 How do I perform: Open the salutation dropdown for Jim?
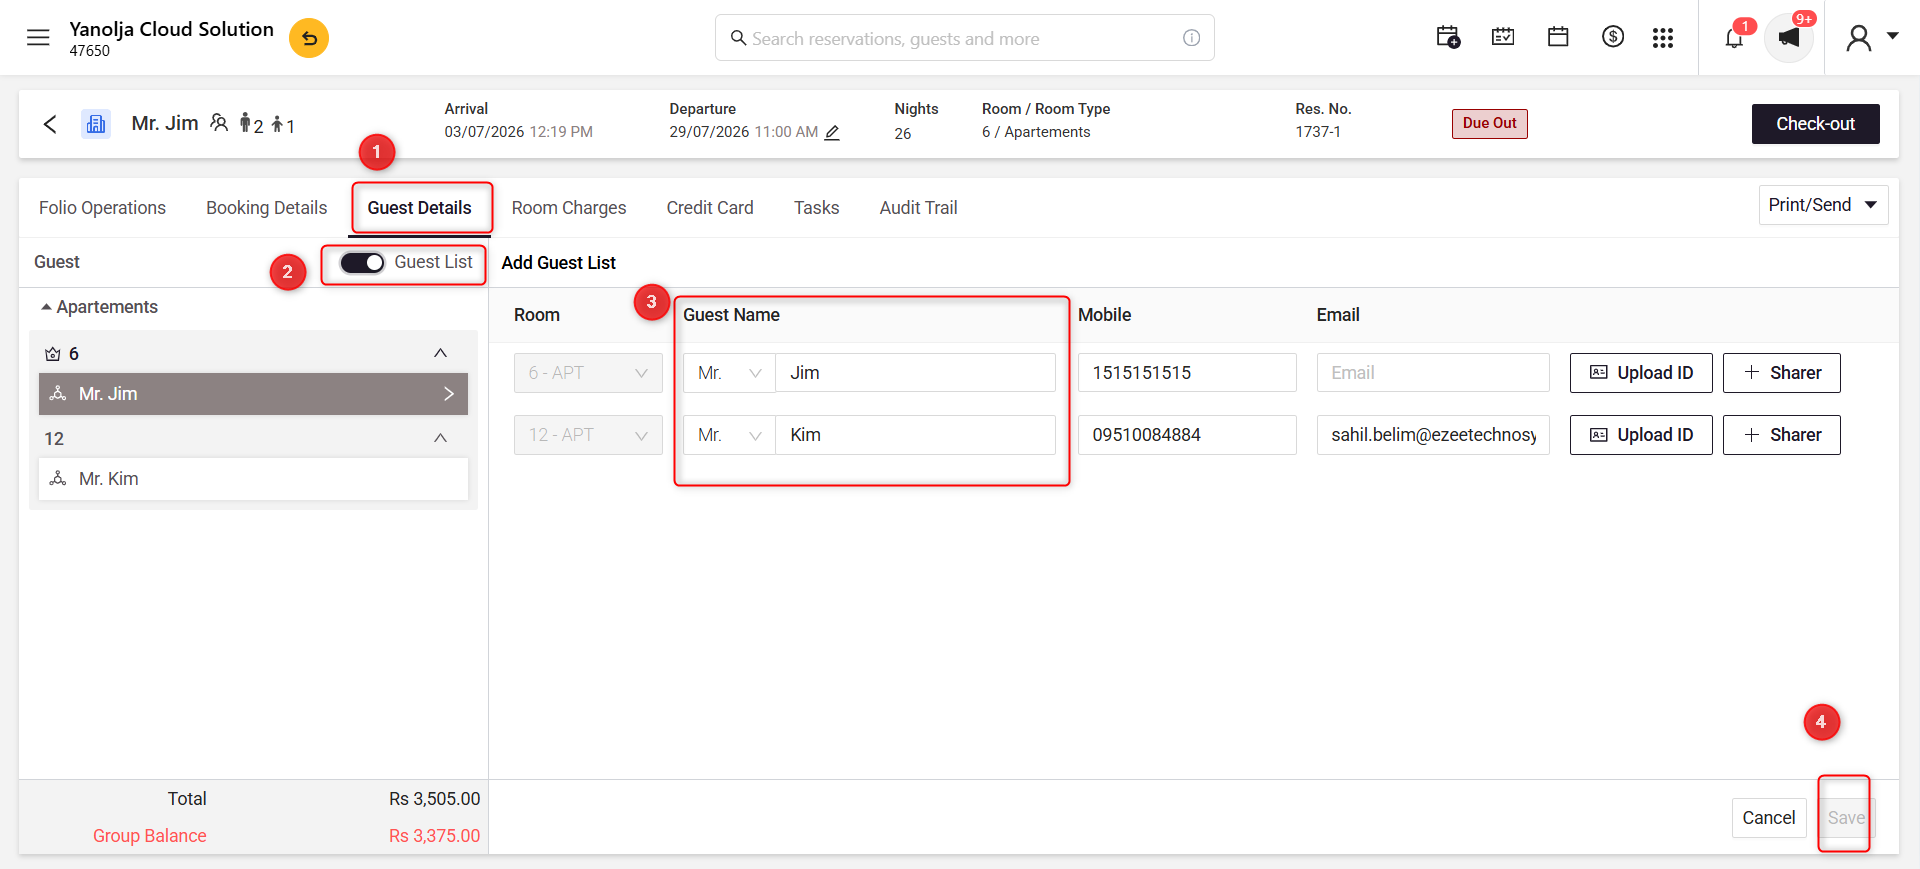[x=729, y=373]
